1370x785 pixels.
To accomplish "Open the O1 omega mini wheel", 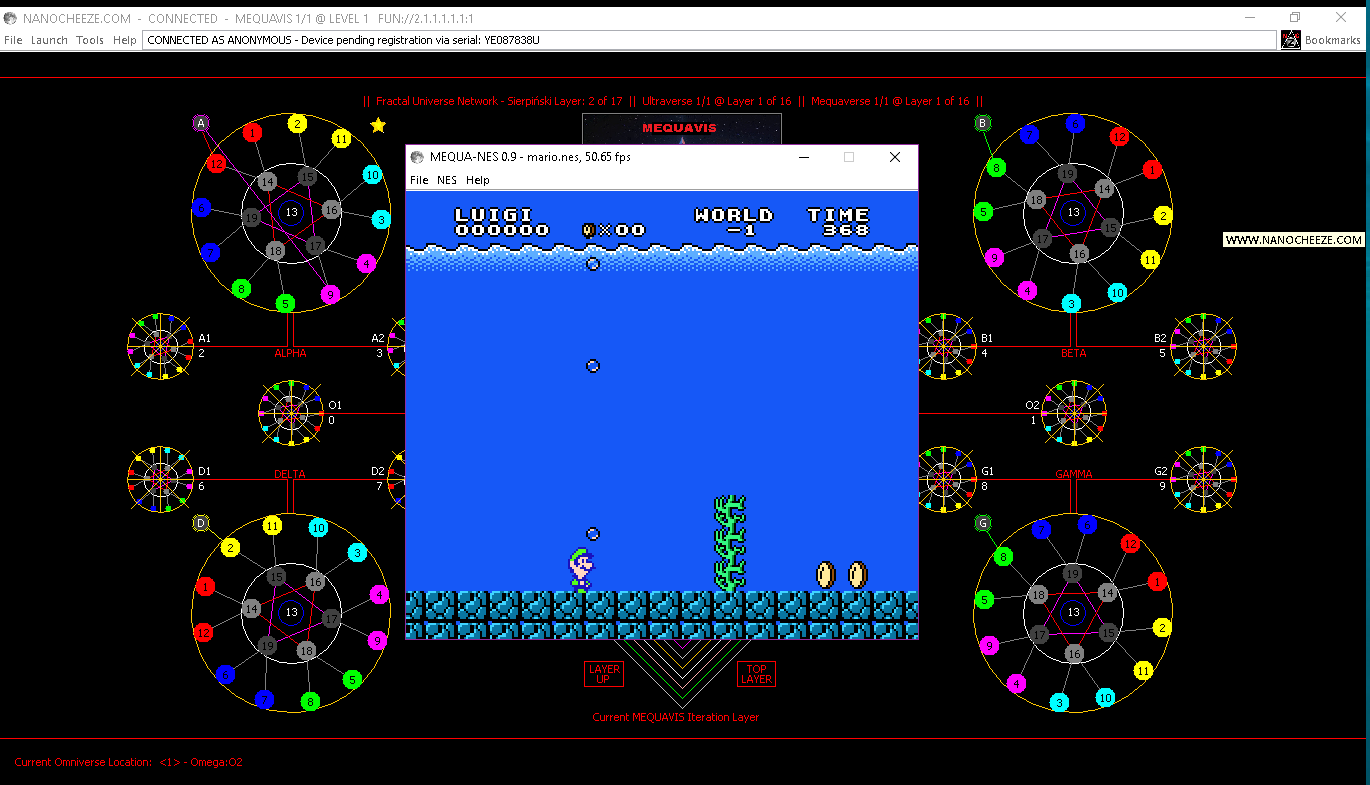I will tap(290, 412).
